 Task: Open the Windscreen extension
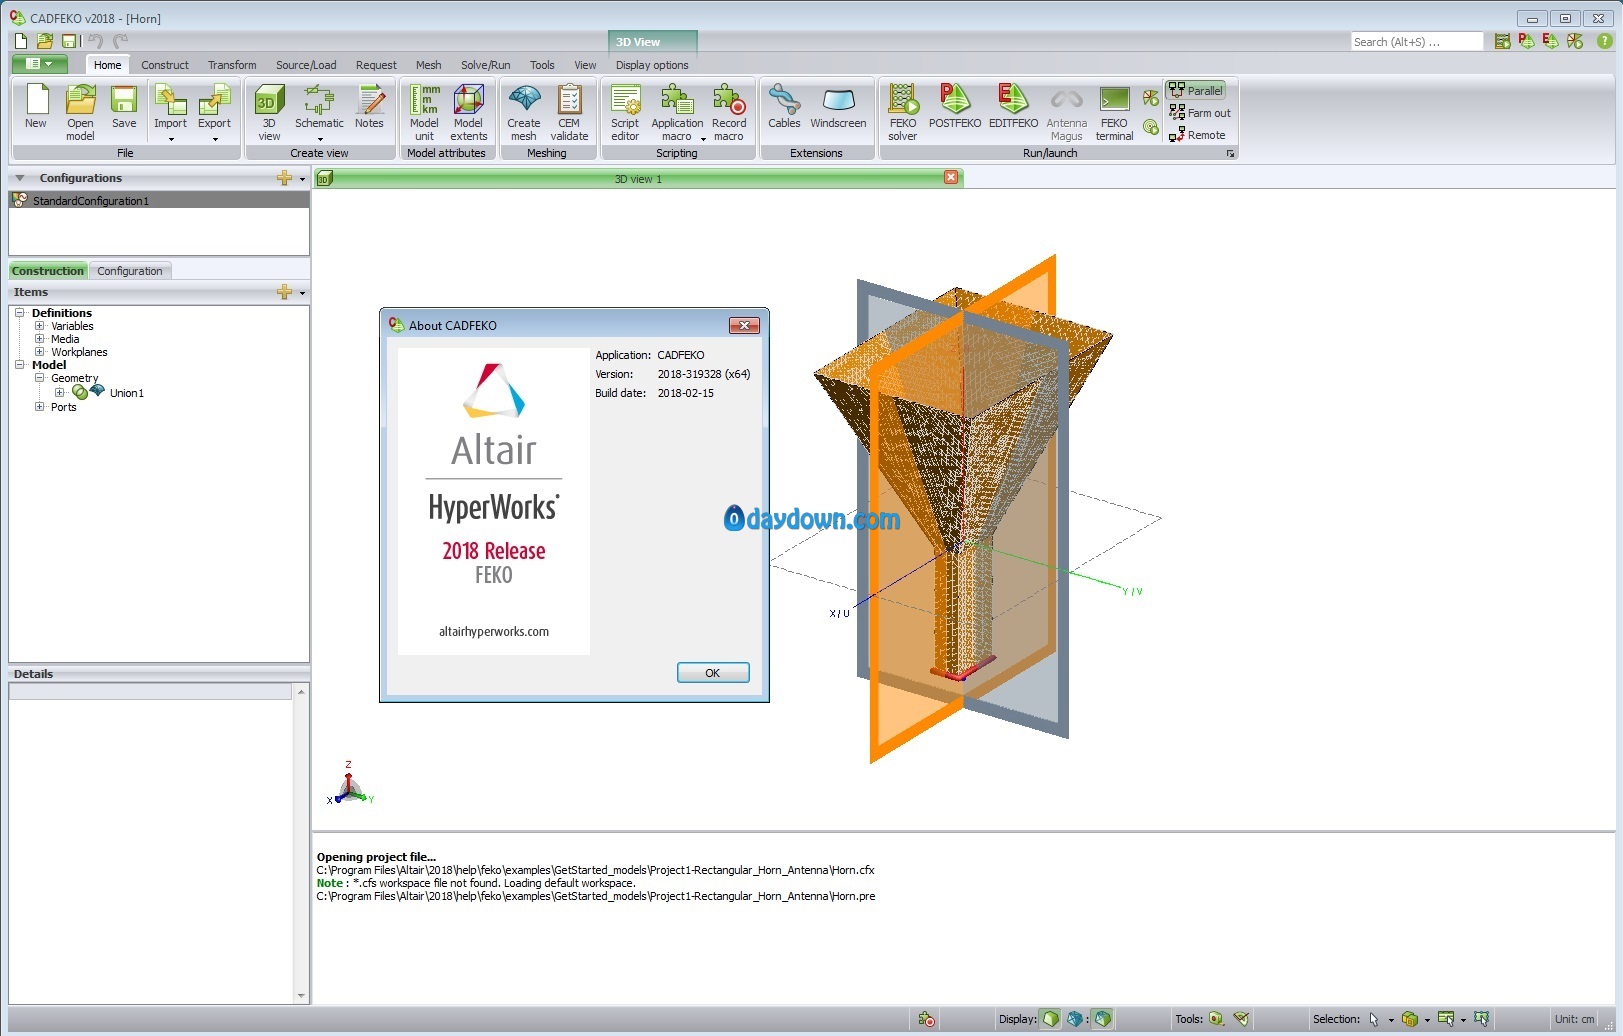(838, 108)
